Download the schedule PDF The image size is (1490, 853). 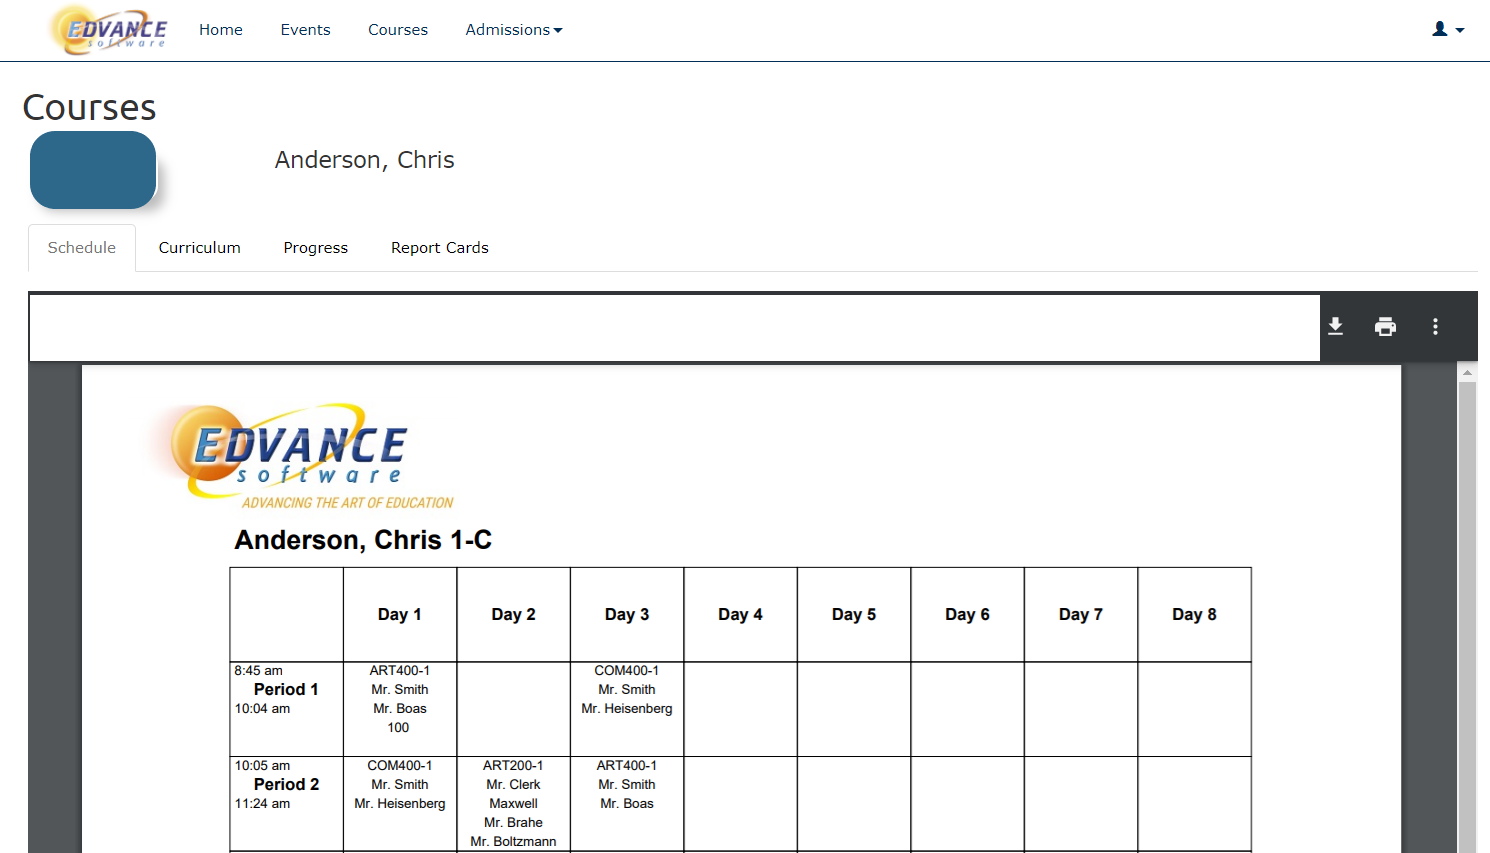[1335, 326]
